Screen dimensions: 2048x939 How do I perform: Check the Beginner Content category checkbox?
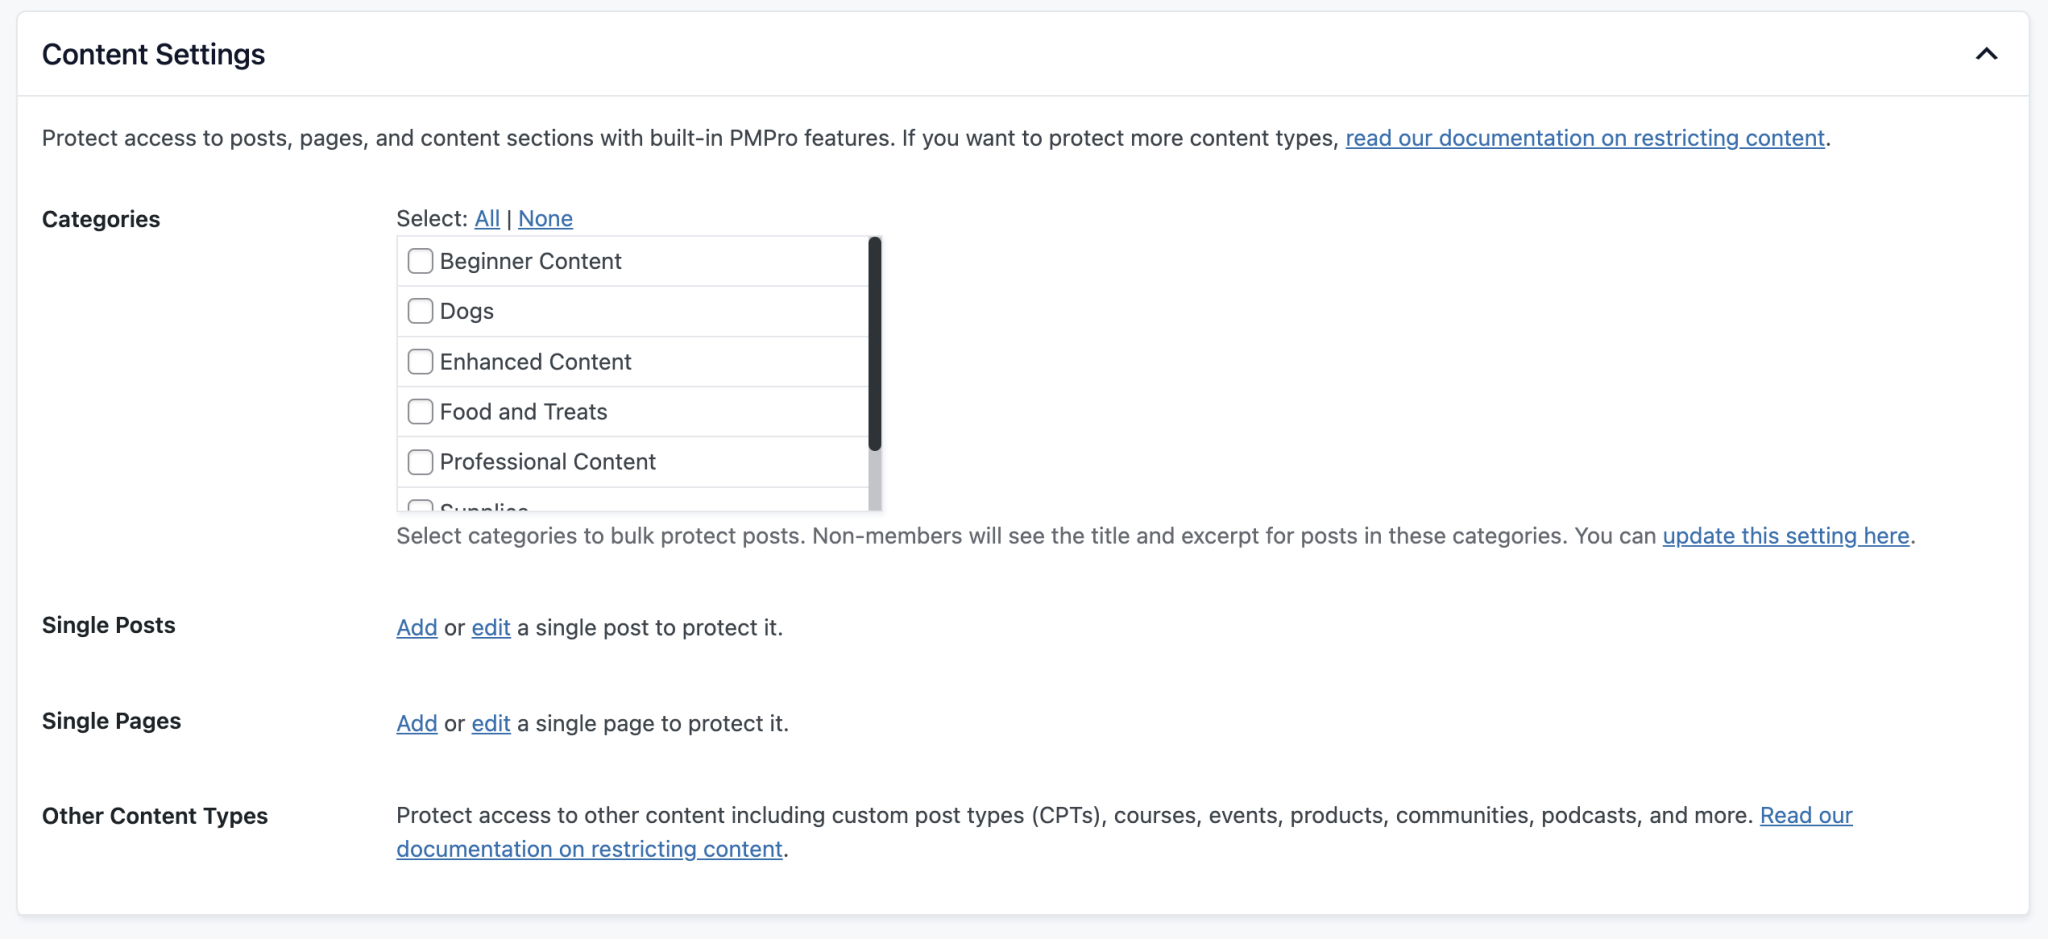(x=420, y=261)
